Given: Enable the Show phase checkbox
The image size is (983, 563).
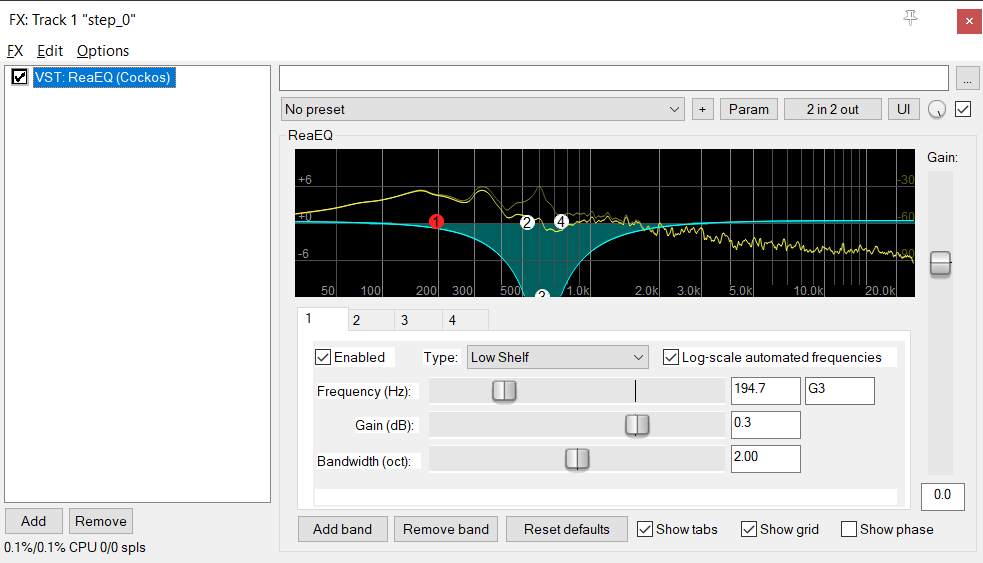Looking at the screenshot, I should 849,529.
